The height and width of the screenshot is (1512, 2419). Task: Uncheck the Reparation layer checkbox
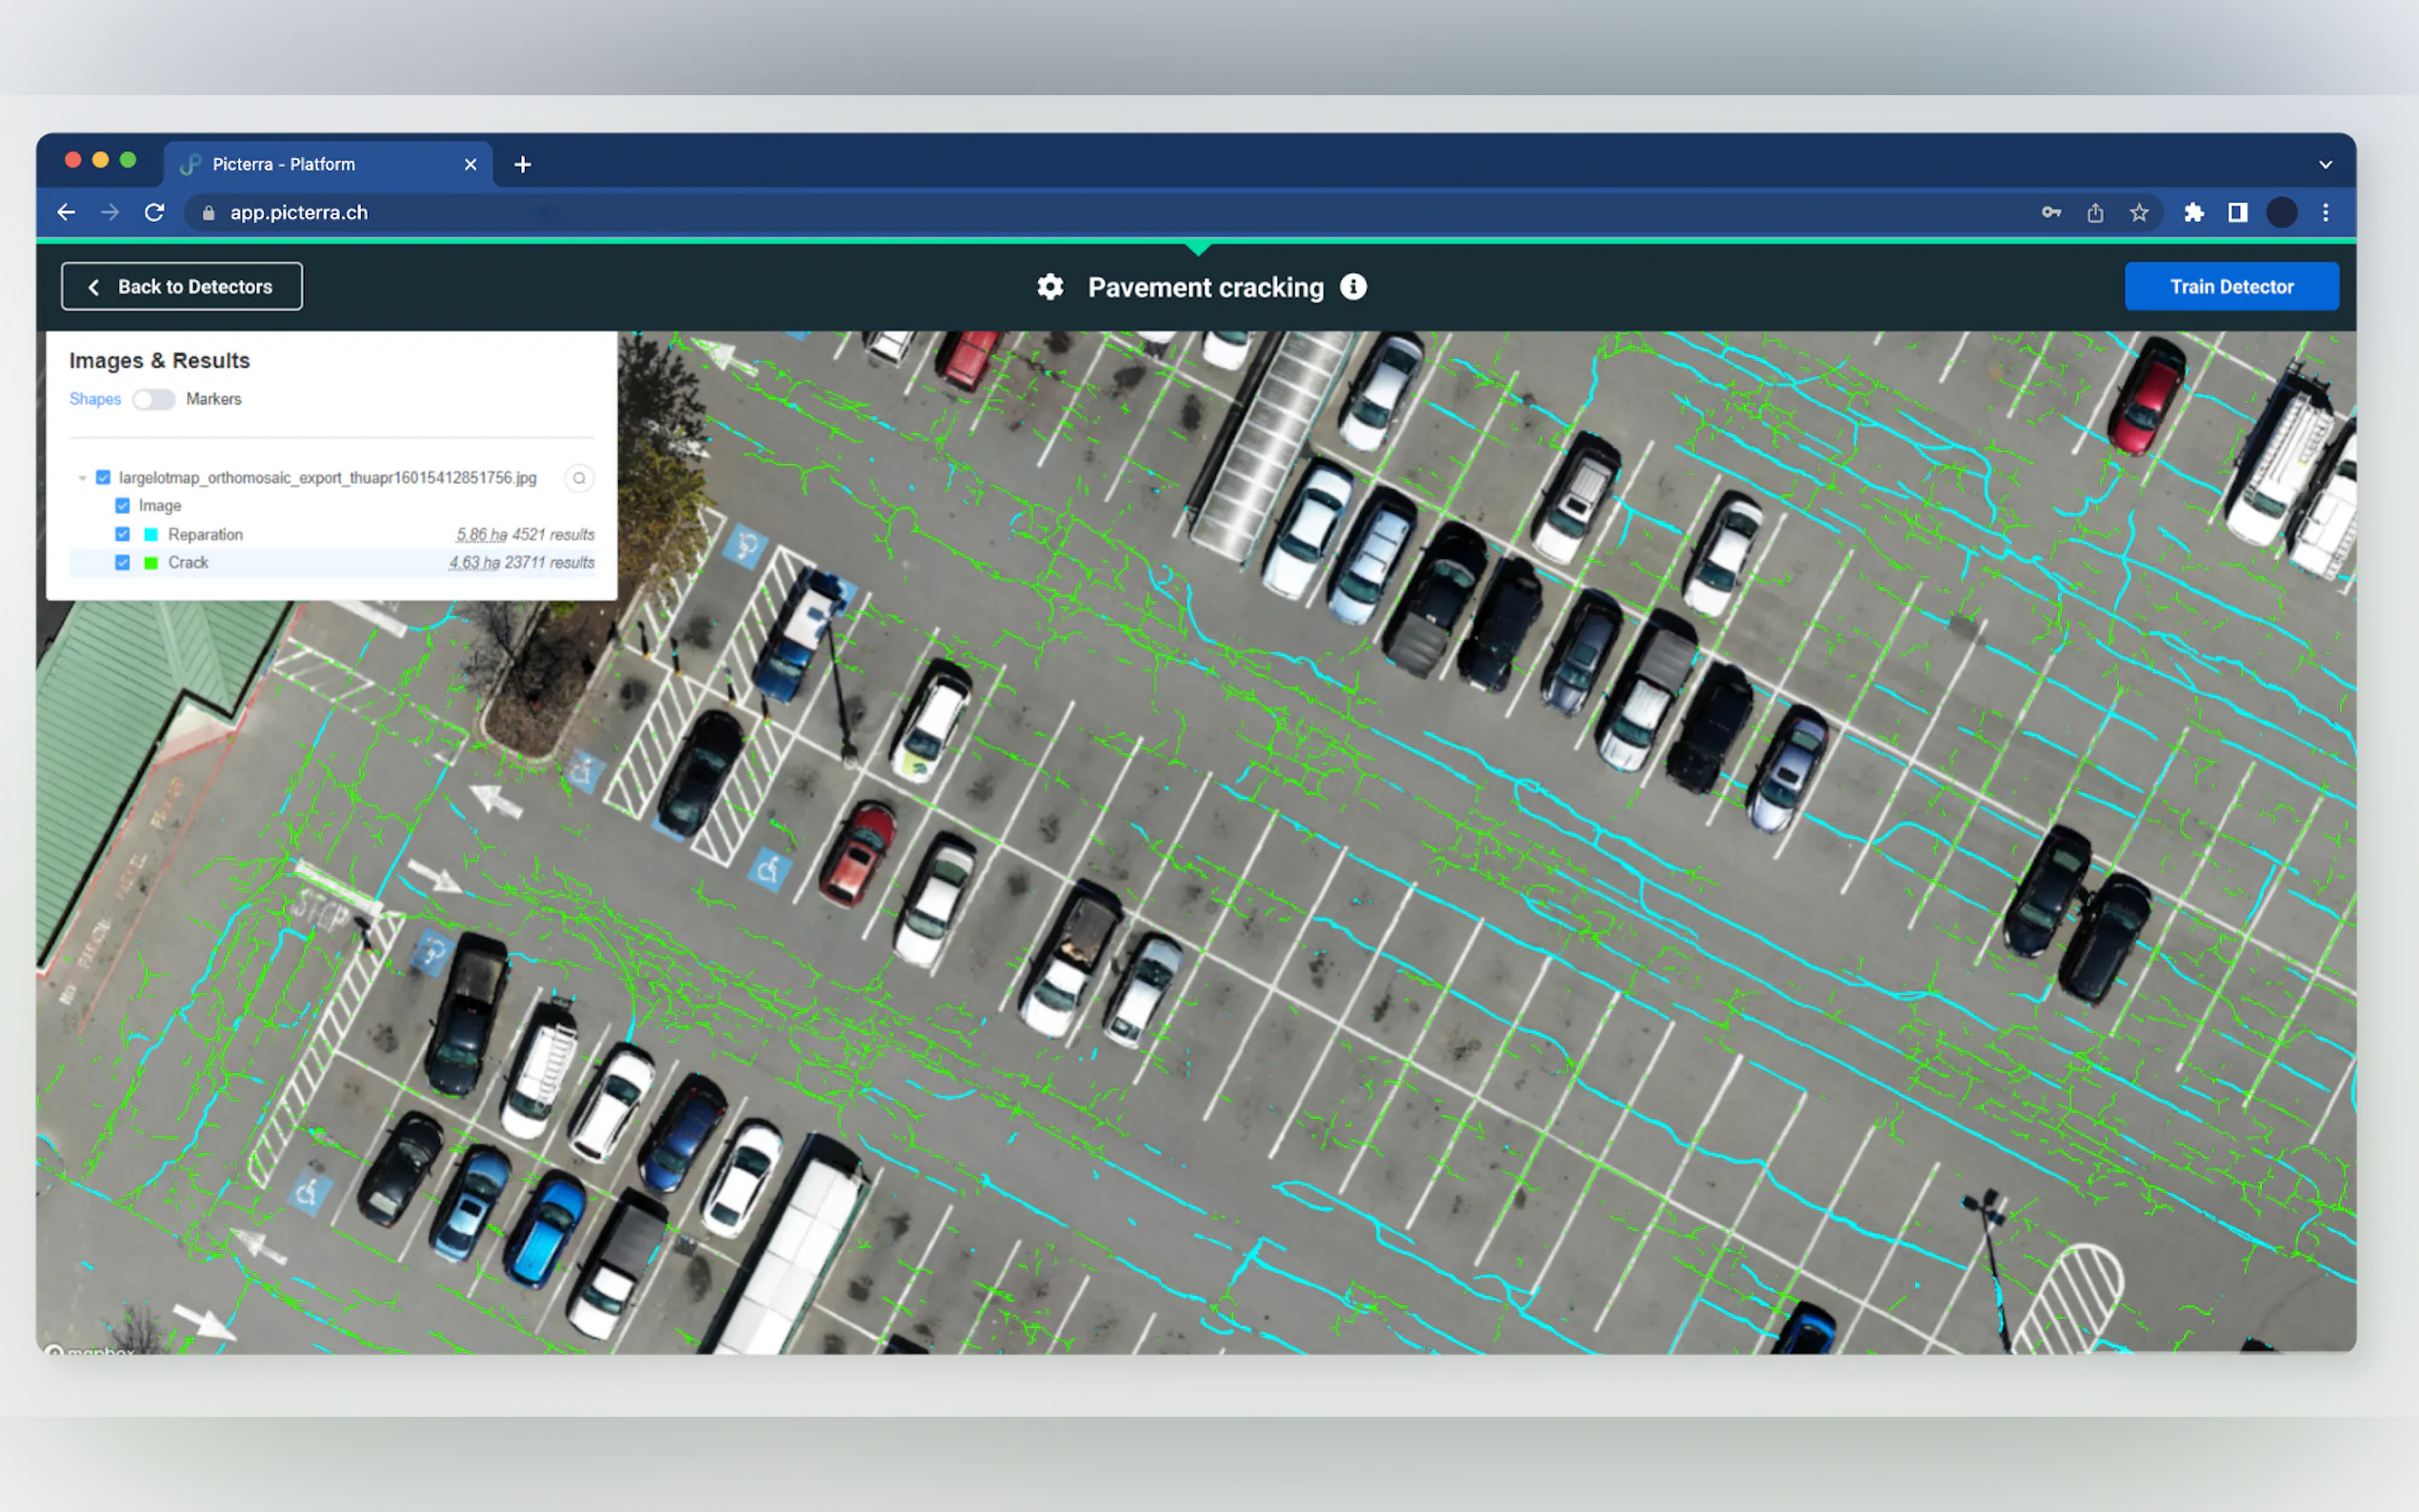(123, 534)
